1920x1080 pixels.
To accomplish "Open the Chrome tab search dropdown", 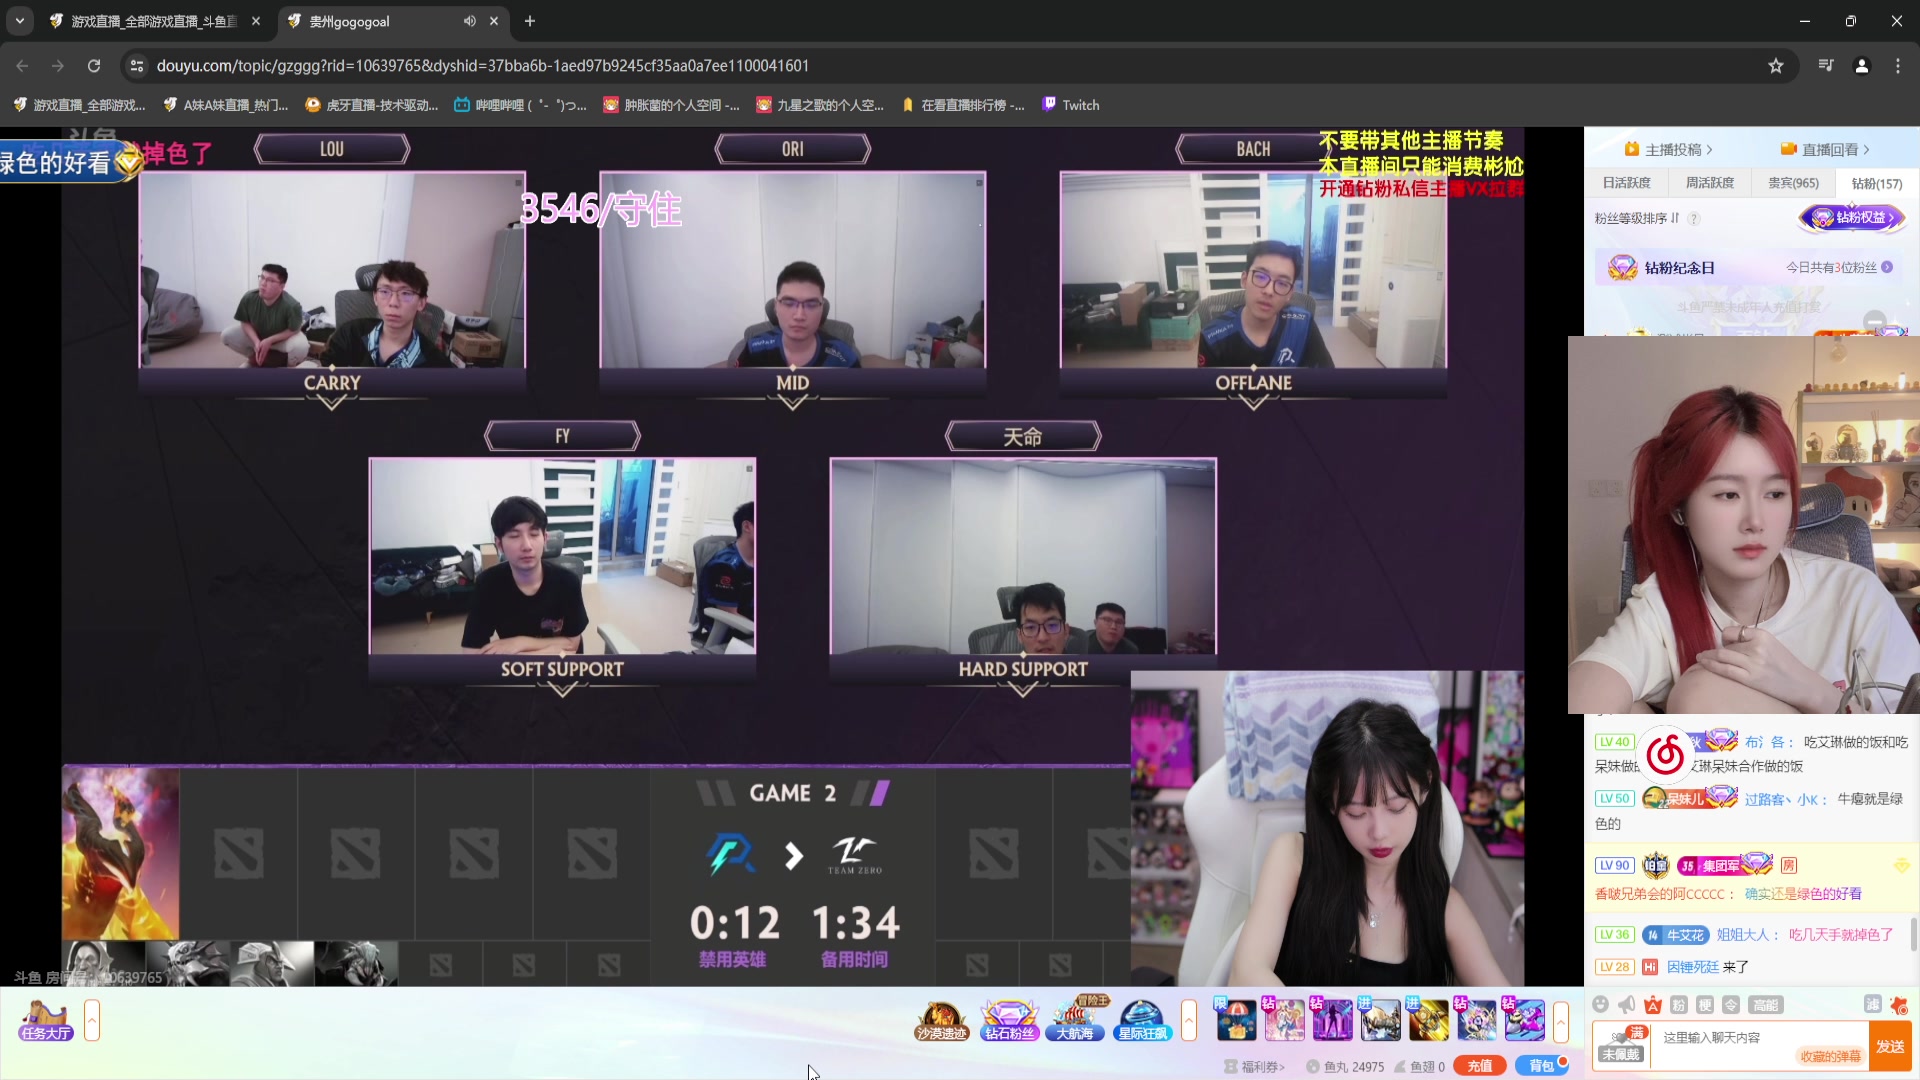I will point(19,21).
